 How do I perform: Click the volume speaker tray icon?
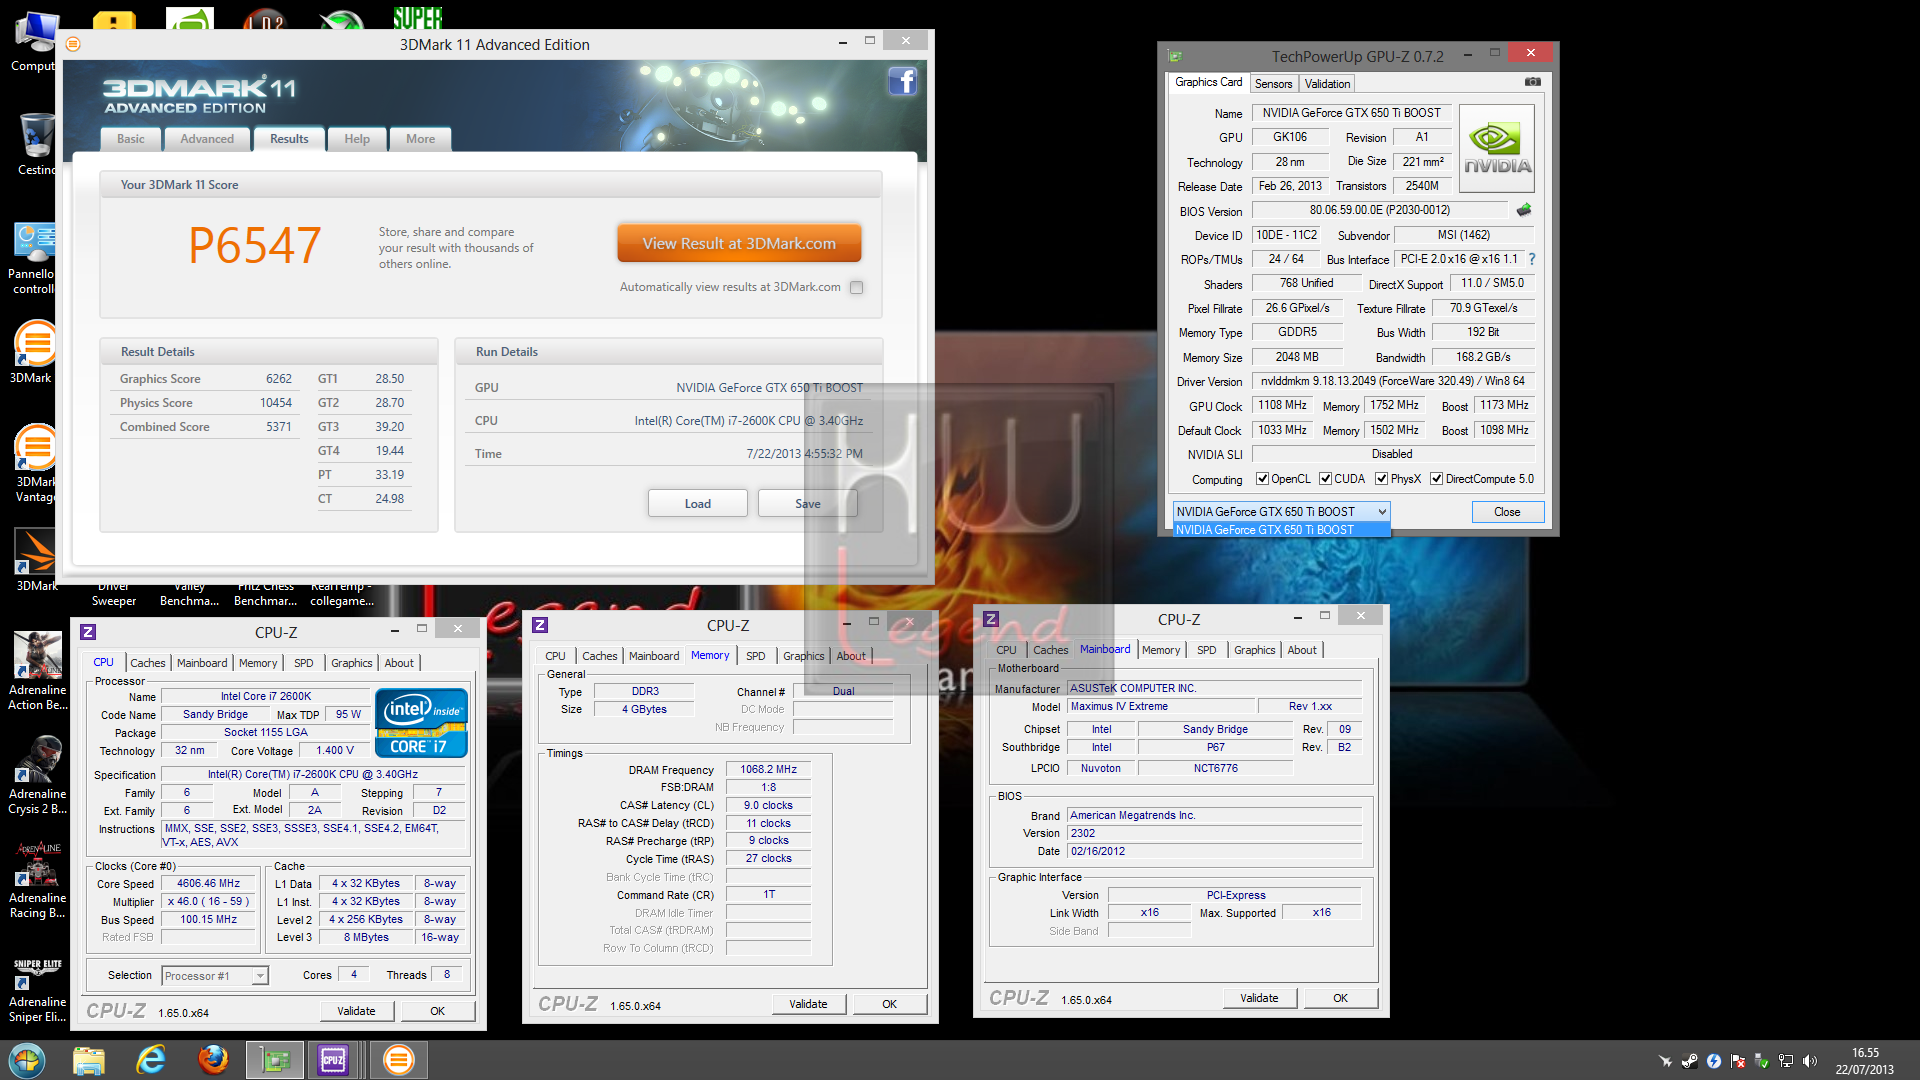pyautogui.click(x=1810, y=1061)
